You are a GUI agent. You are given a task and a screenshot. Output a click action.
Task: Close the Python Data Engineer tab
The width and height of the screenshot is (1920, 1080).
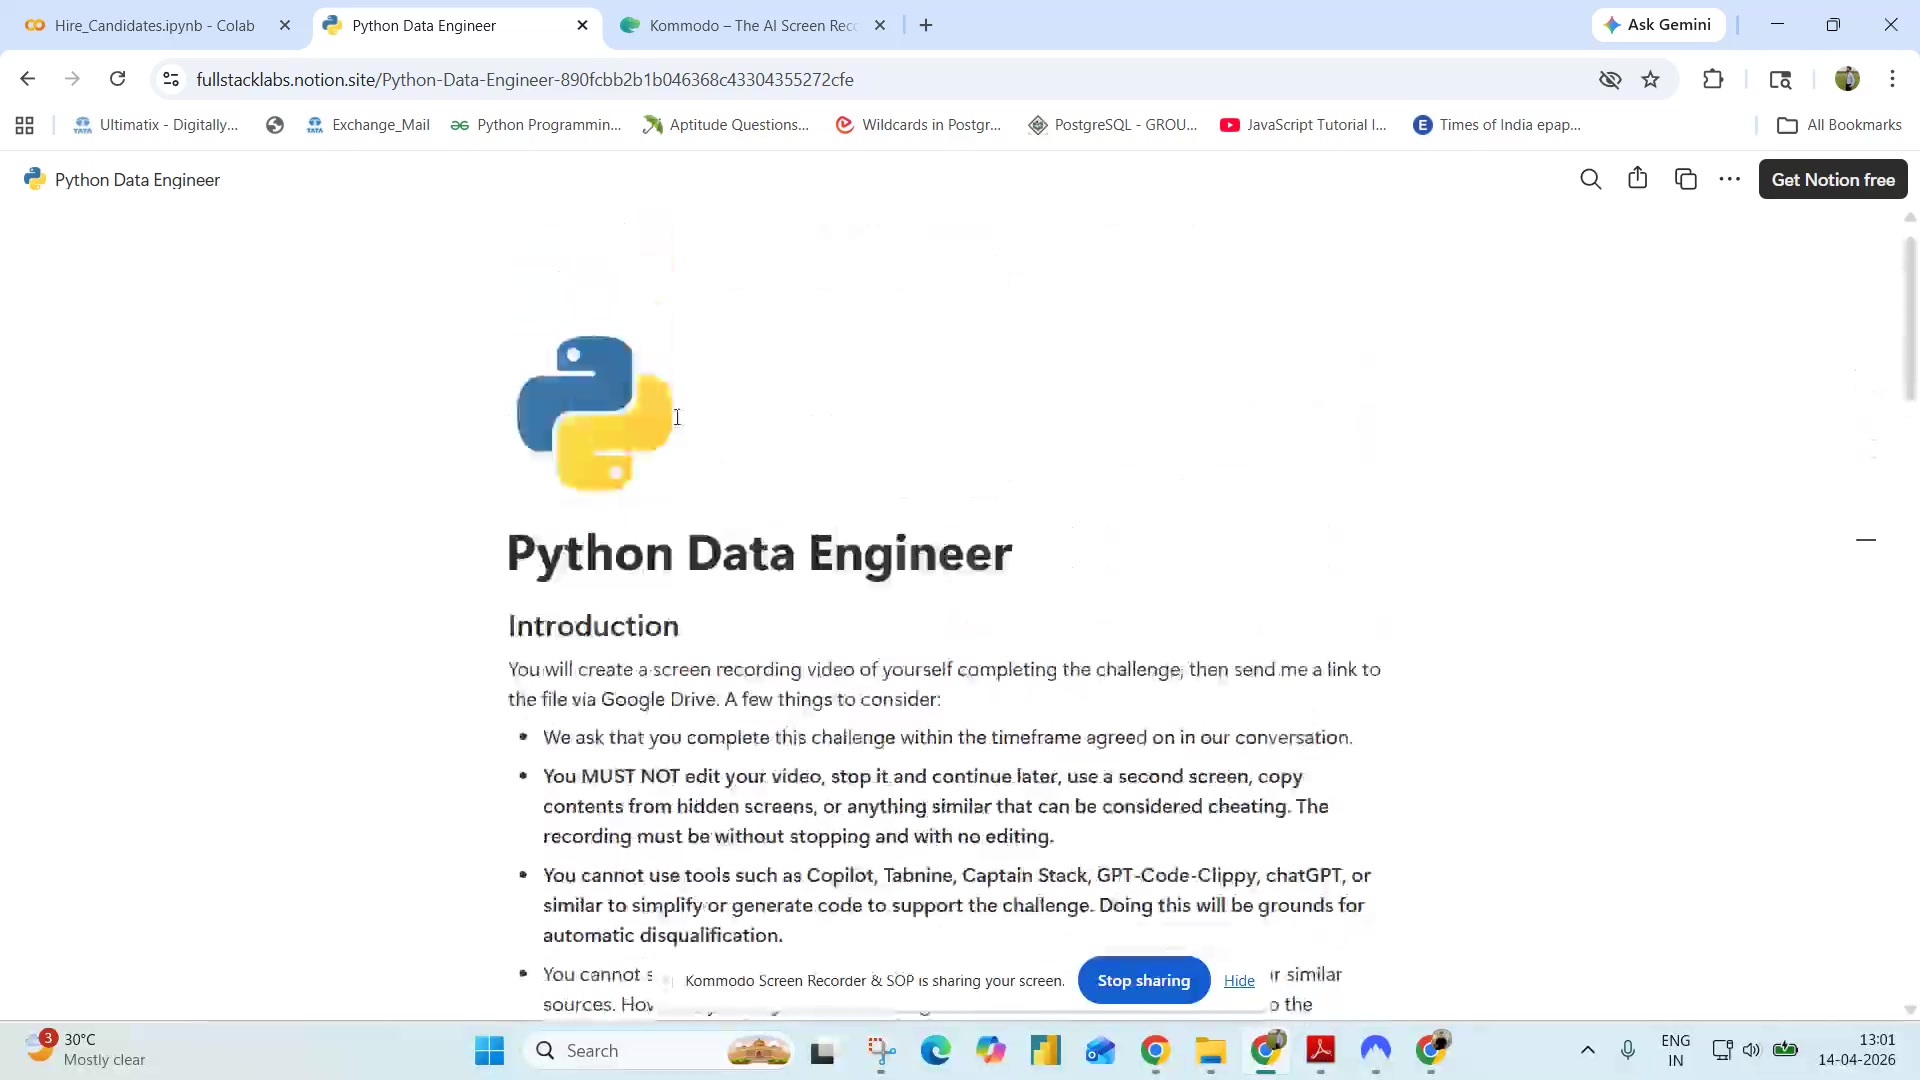583,25
